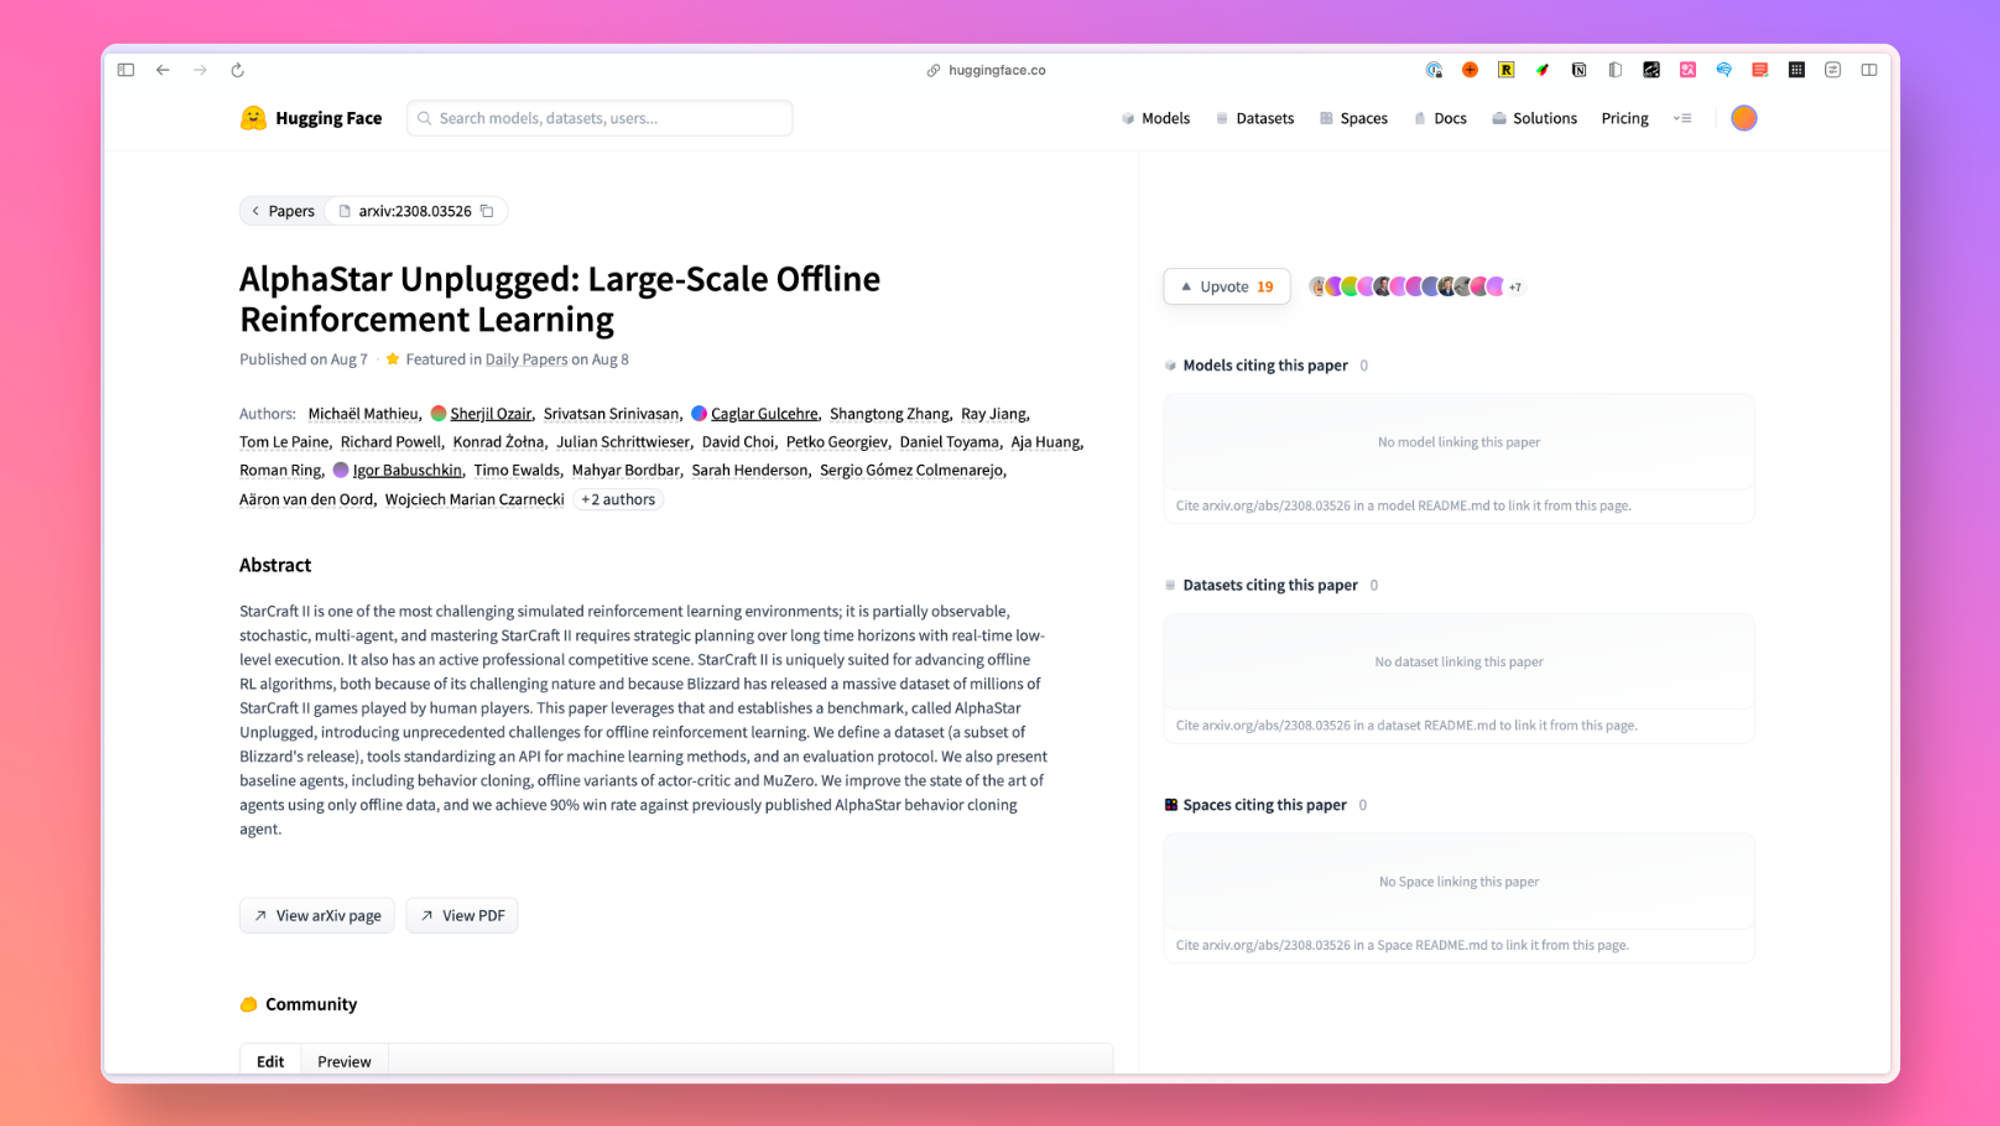Click the Models citing this paper heading
The height and width of the screenshot is (1126, 2000).
[1265, 365]
